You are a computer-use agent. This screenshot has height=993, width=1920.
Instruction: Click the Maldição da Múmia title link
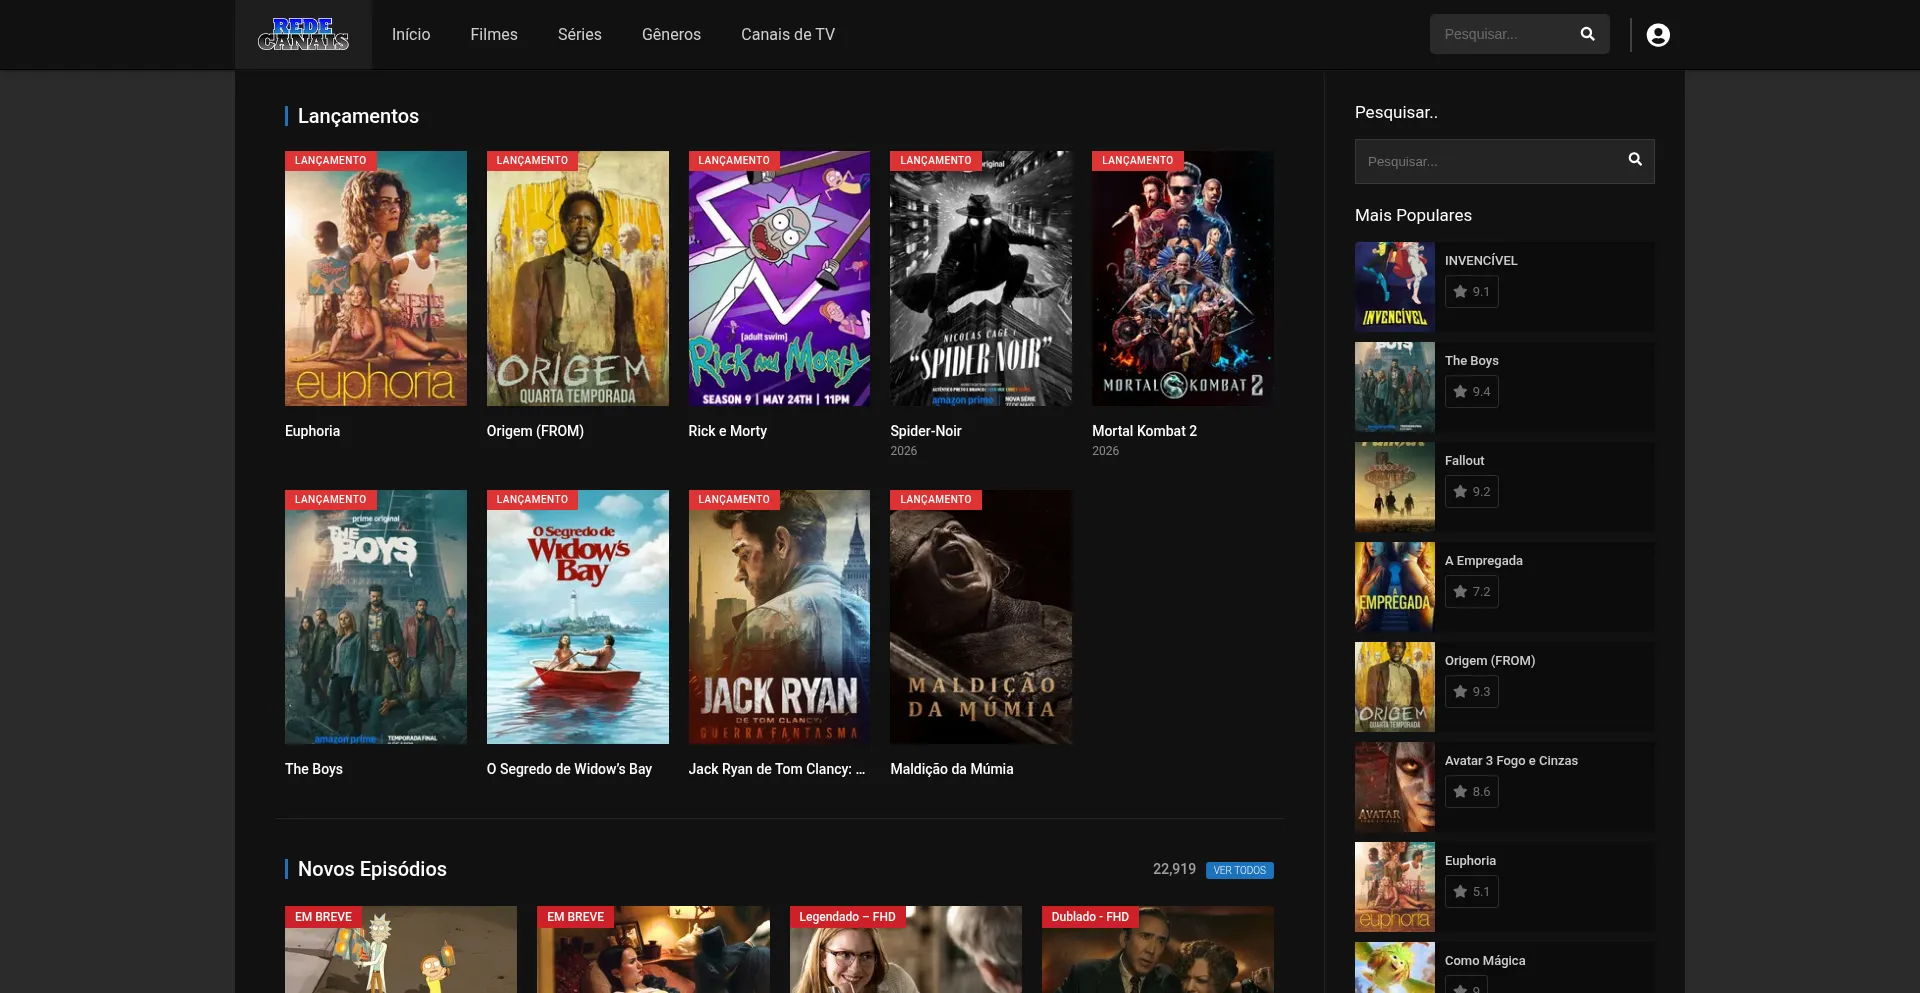952,769
